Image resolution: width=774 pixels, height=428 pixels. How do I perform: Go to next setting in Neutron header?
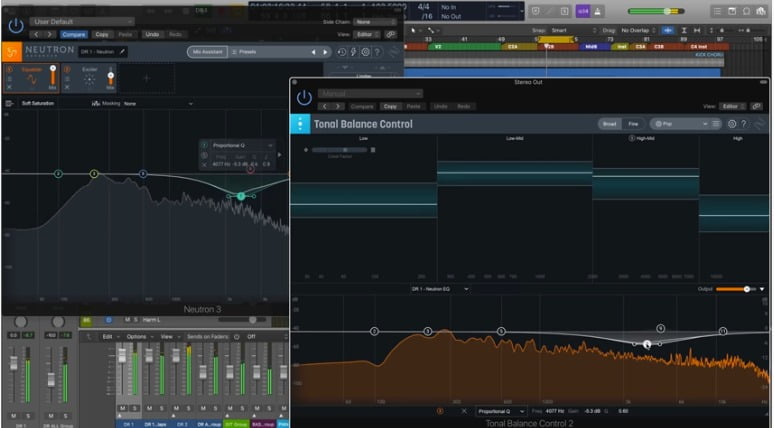click(49, 35)
